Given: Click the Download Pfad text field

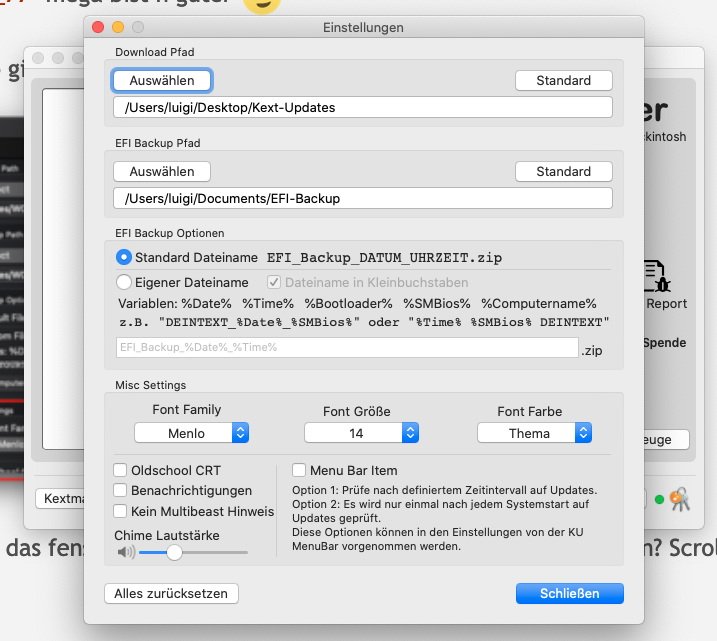Looking at the screenshot, I should pos(363,107).
